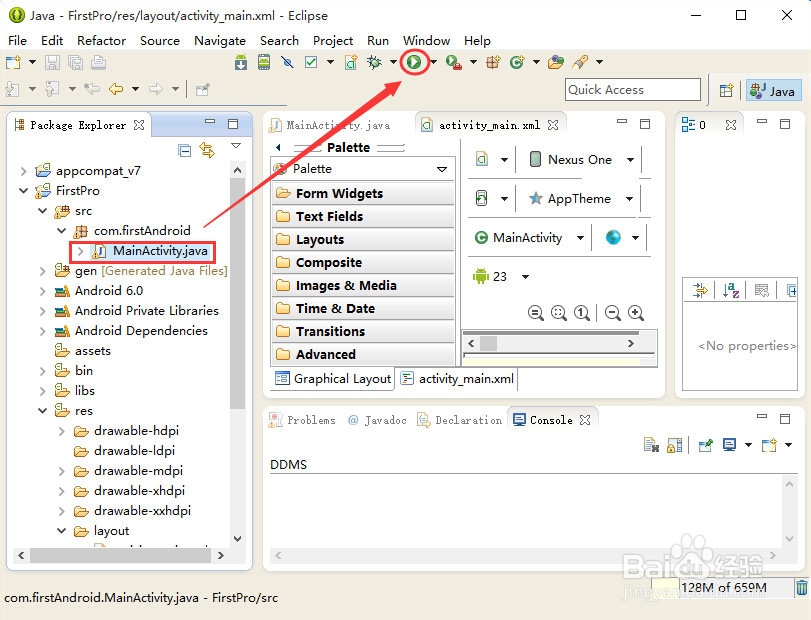This screenshot has width=811, height=620.
Task: Click the Scroll Lock icon in Console toolbar
Action: pos(674,445)
